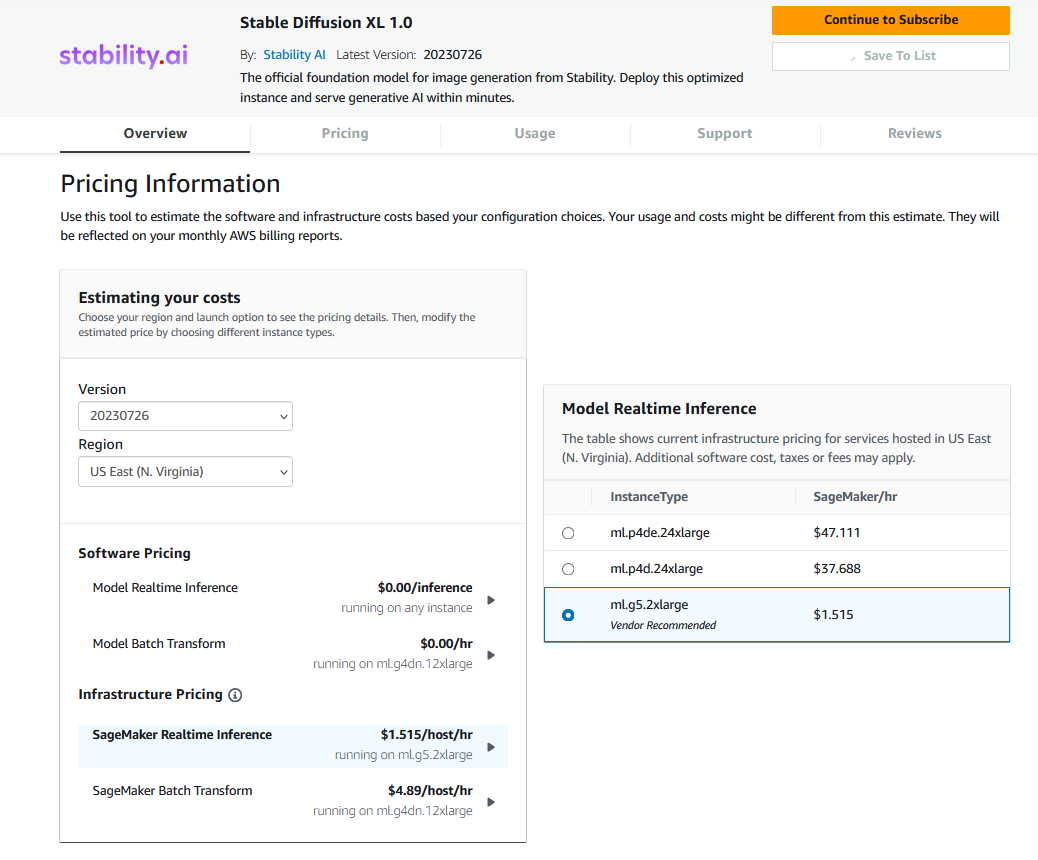The width and height of the screenshot is (1038, 860).
Task: Click the $1.515 SageMaker price cell
Action: pyautogui.click(x=833, y=615)
